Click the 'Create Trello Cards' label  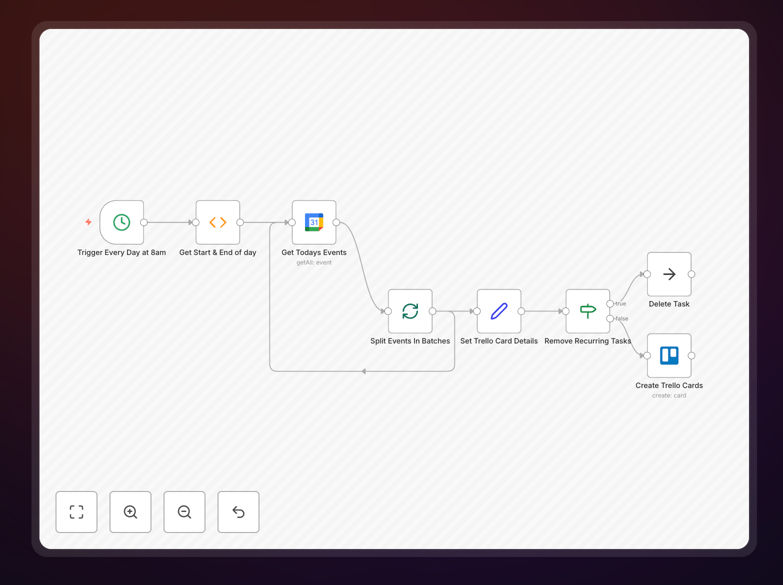[669, 386]
